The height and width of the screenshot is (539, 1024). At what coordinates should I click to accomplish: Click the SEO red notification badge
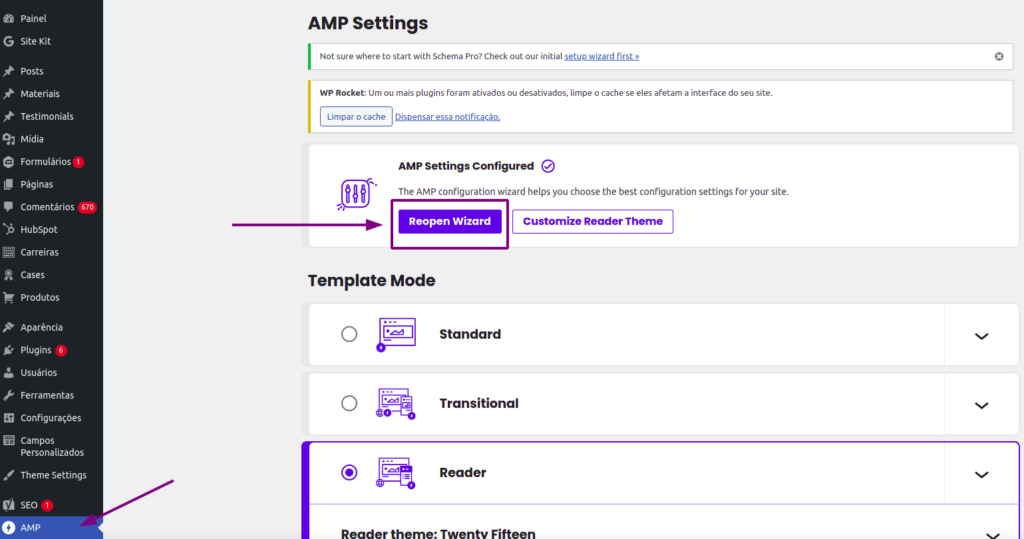[x=47, y=505]
